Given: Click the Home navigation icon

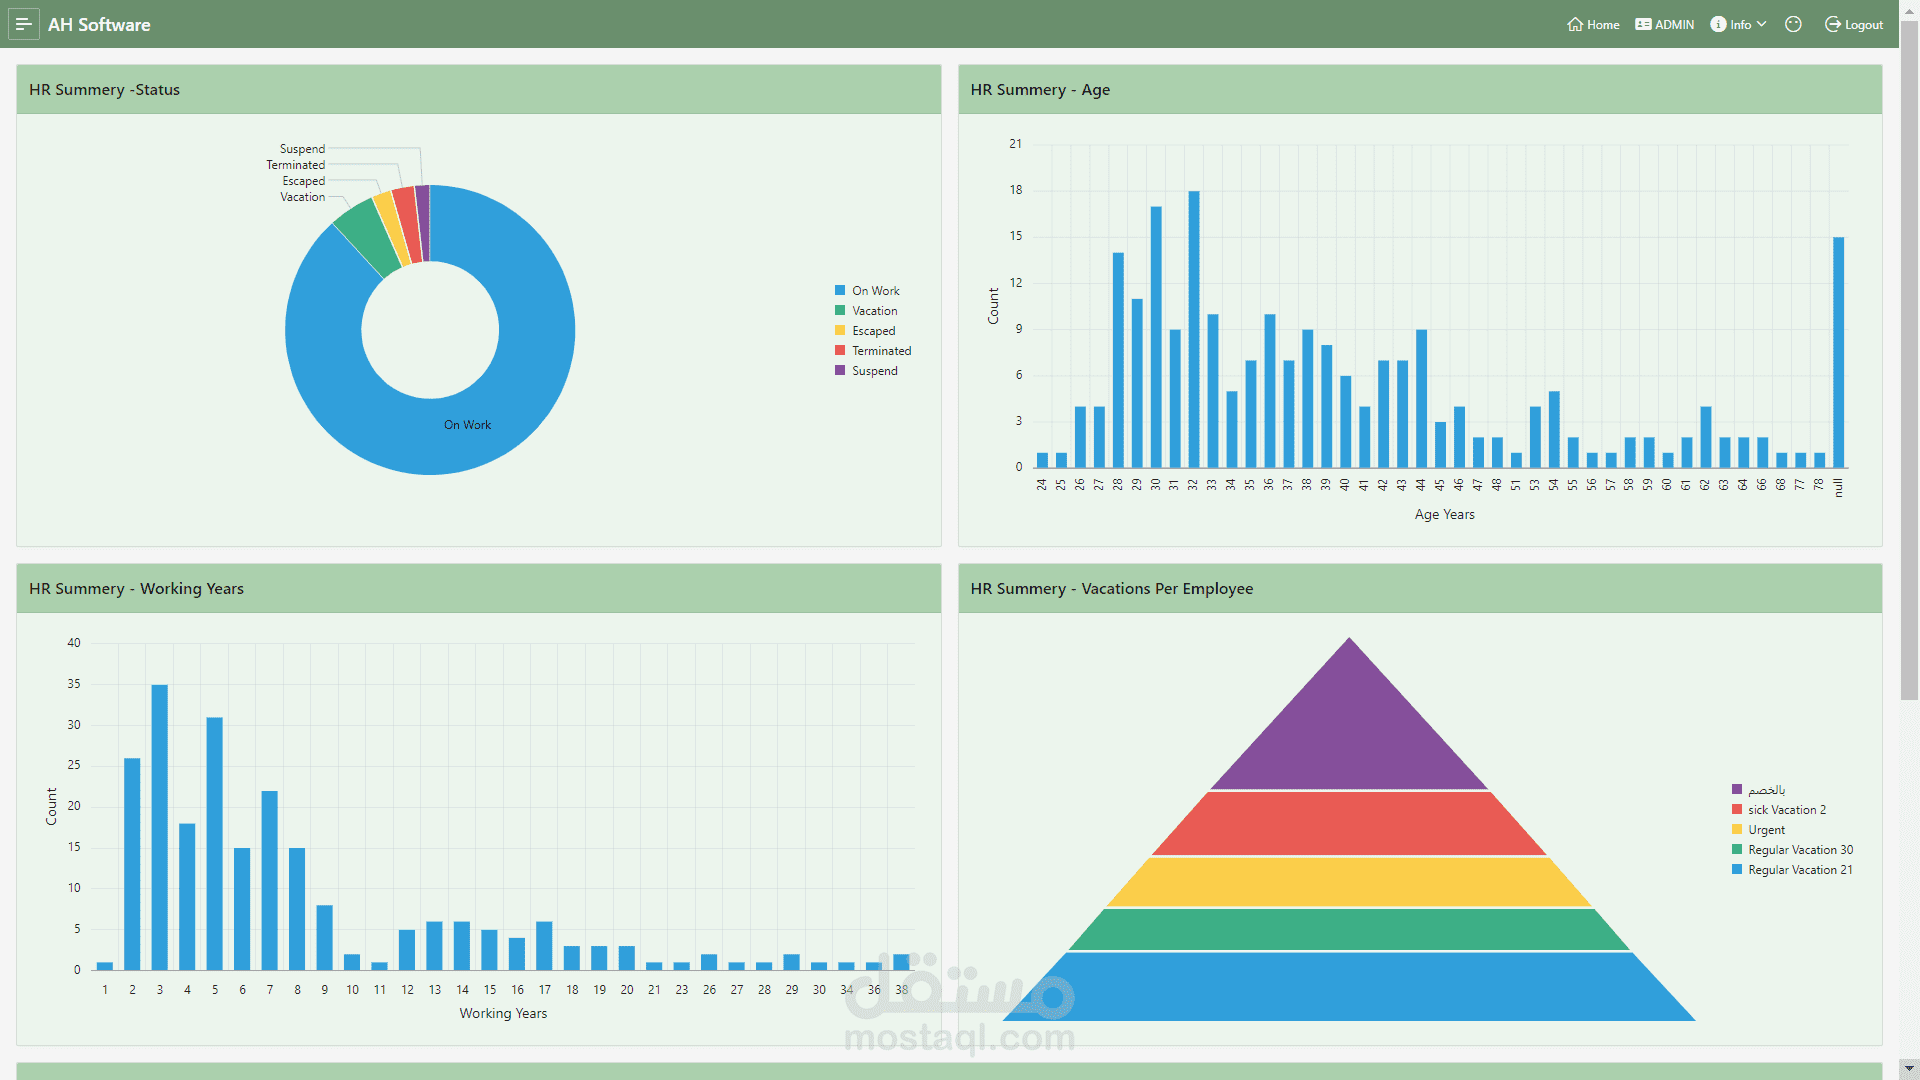Looking at the screenshot, I should [x=1572, y=24].
